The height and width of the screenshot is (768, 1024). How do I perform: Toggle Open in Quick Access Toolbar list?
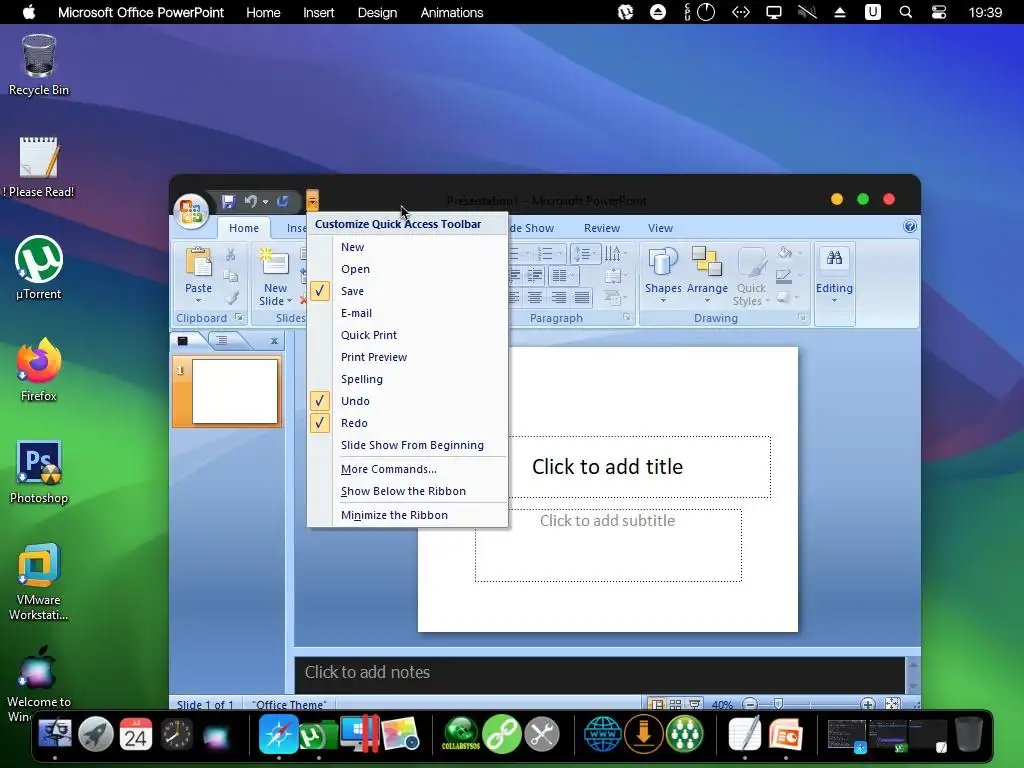(x=407, y=269)
